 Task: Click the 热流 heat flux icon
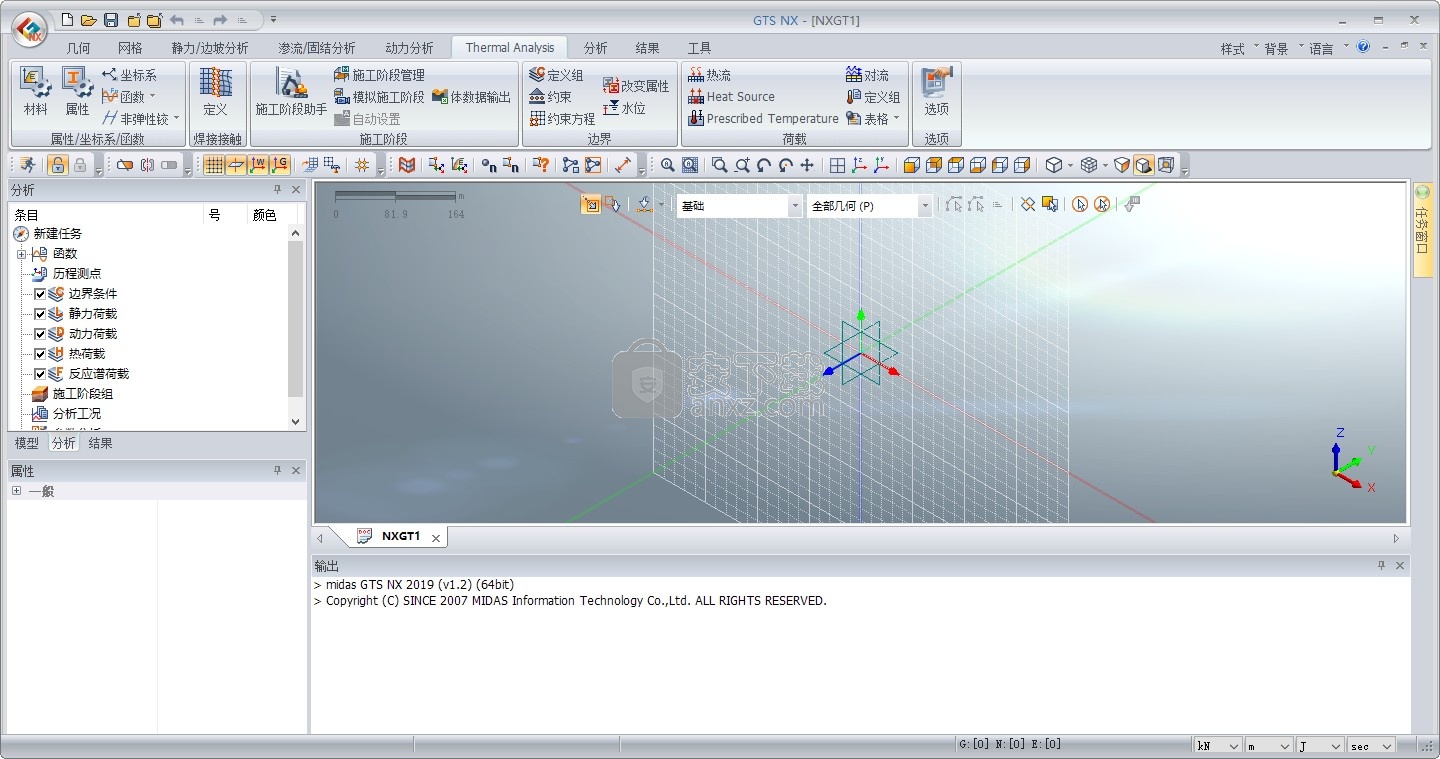[x=709, y=75]
